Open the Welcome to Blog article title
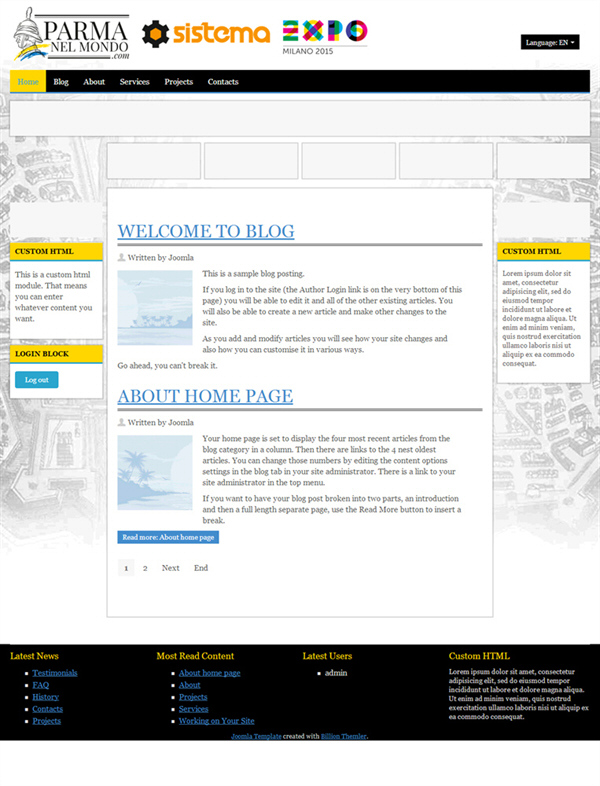600x786 pixels. tap(206, 232)
